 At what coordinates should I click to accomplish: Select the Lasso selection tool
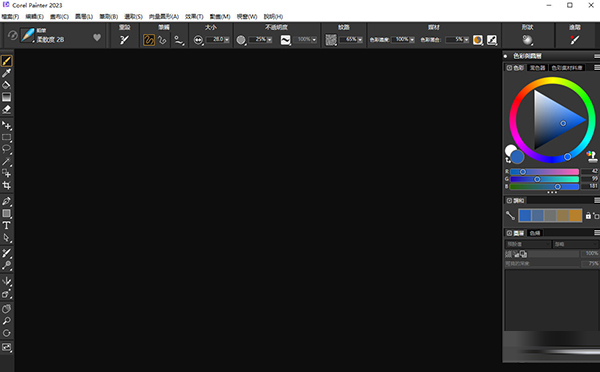(x=7, y=149)
